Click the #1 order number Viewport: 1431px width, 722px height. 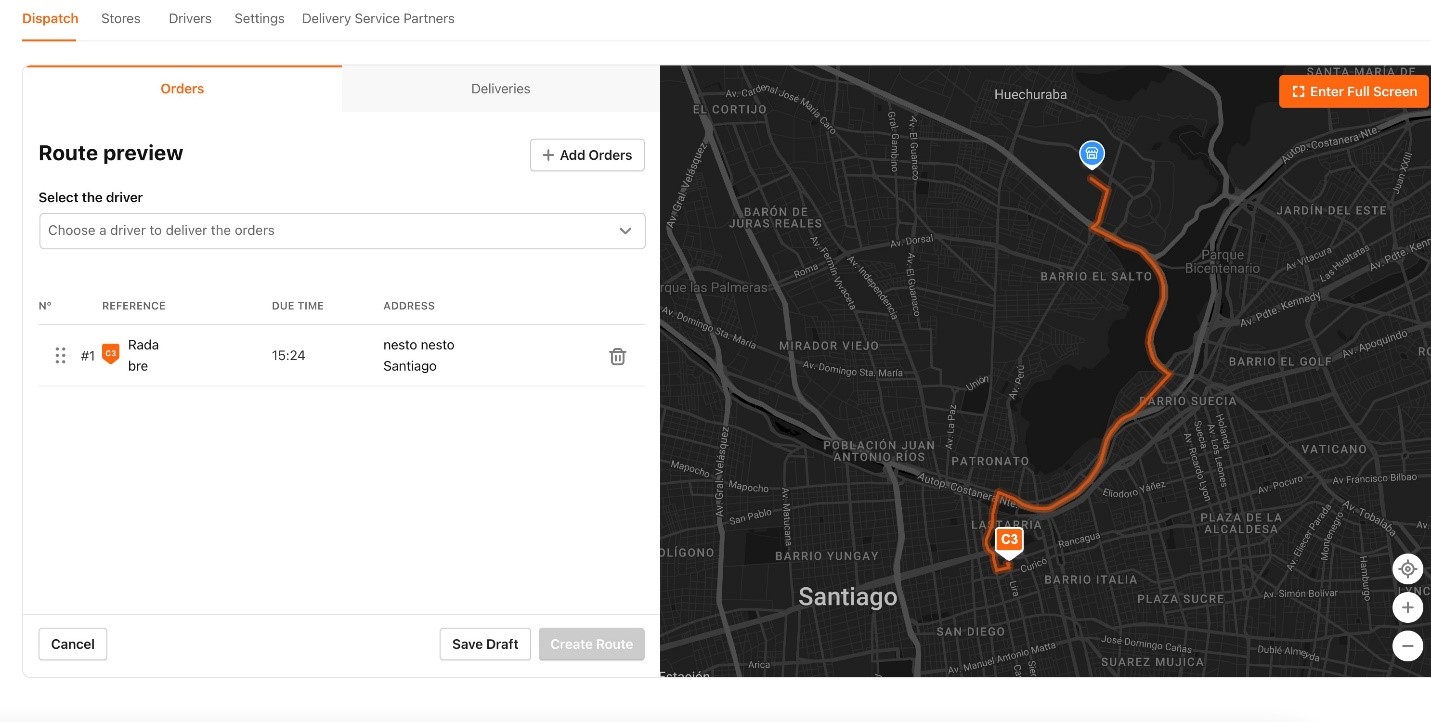pyautogui.click(x=88, y=355)
